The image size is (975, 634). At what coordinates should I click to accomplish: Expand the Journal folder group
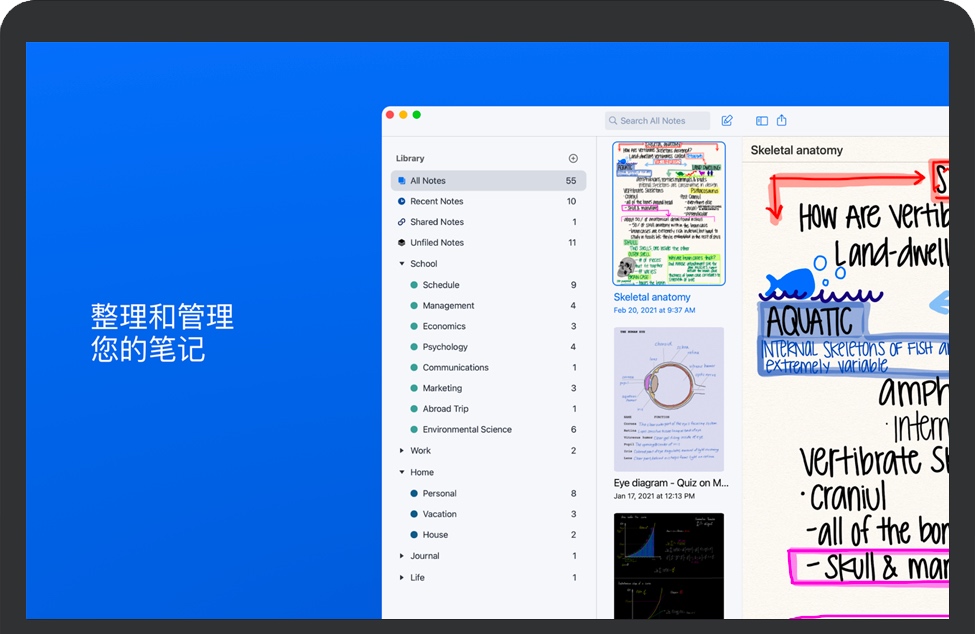(402, 556)
